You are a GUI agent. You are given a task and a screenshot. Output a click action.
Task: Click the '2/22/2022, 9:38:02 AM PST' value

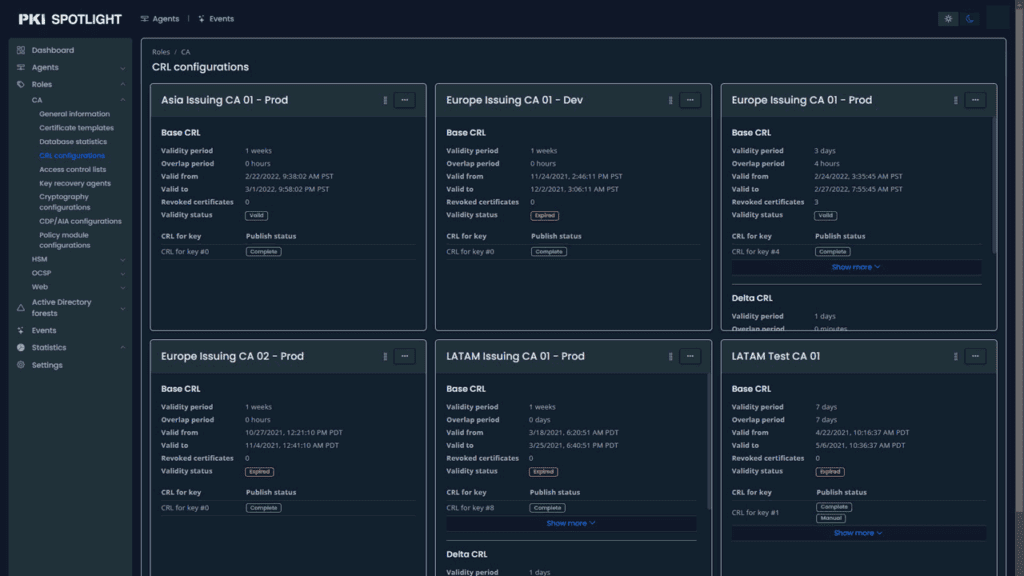point(289,176)
